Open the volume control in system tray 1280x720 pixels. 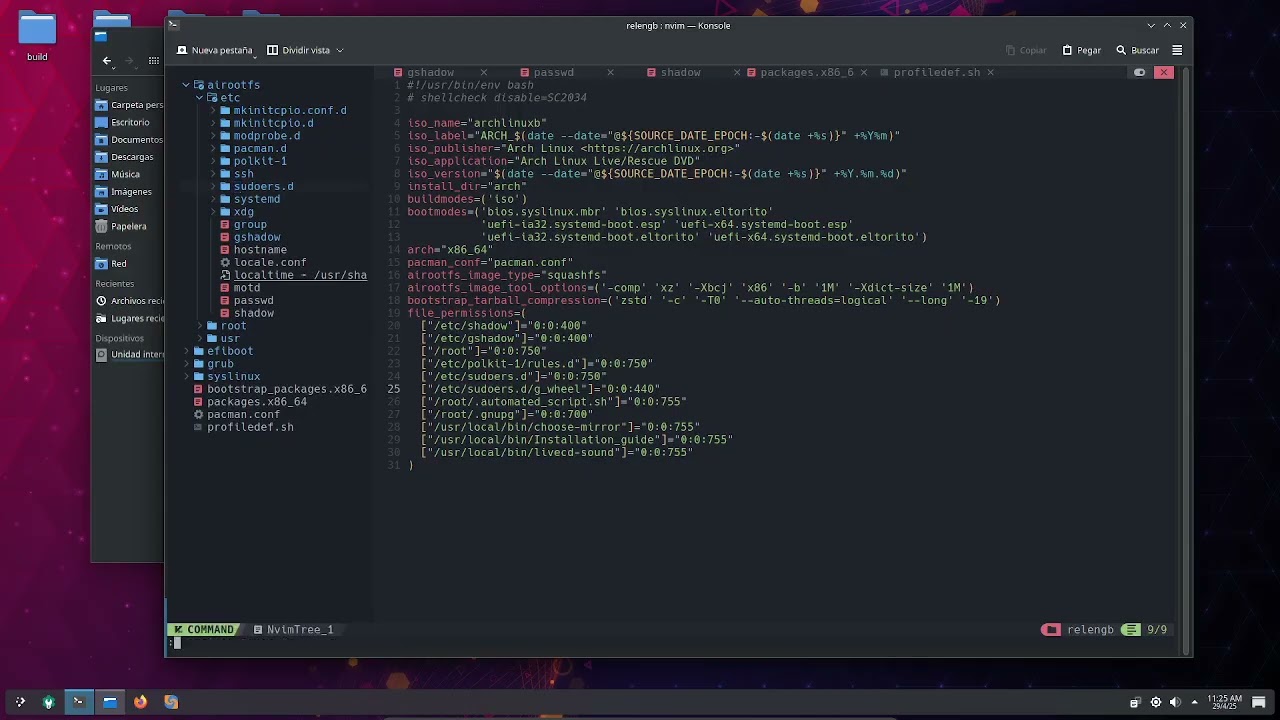click(1175, 702)
